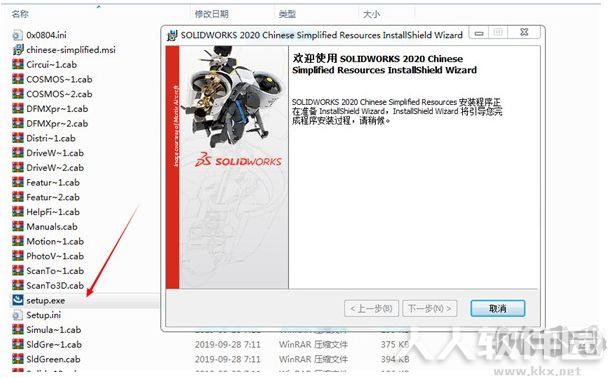Select the file name 0x0804.ini

pos(46,35)
